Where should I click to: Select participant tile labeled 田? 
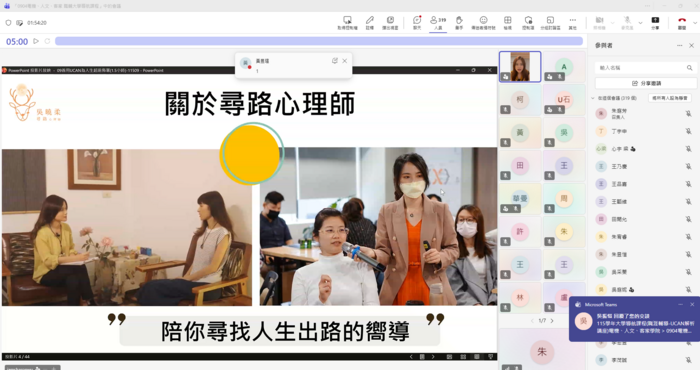click(520, 166)
